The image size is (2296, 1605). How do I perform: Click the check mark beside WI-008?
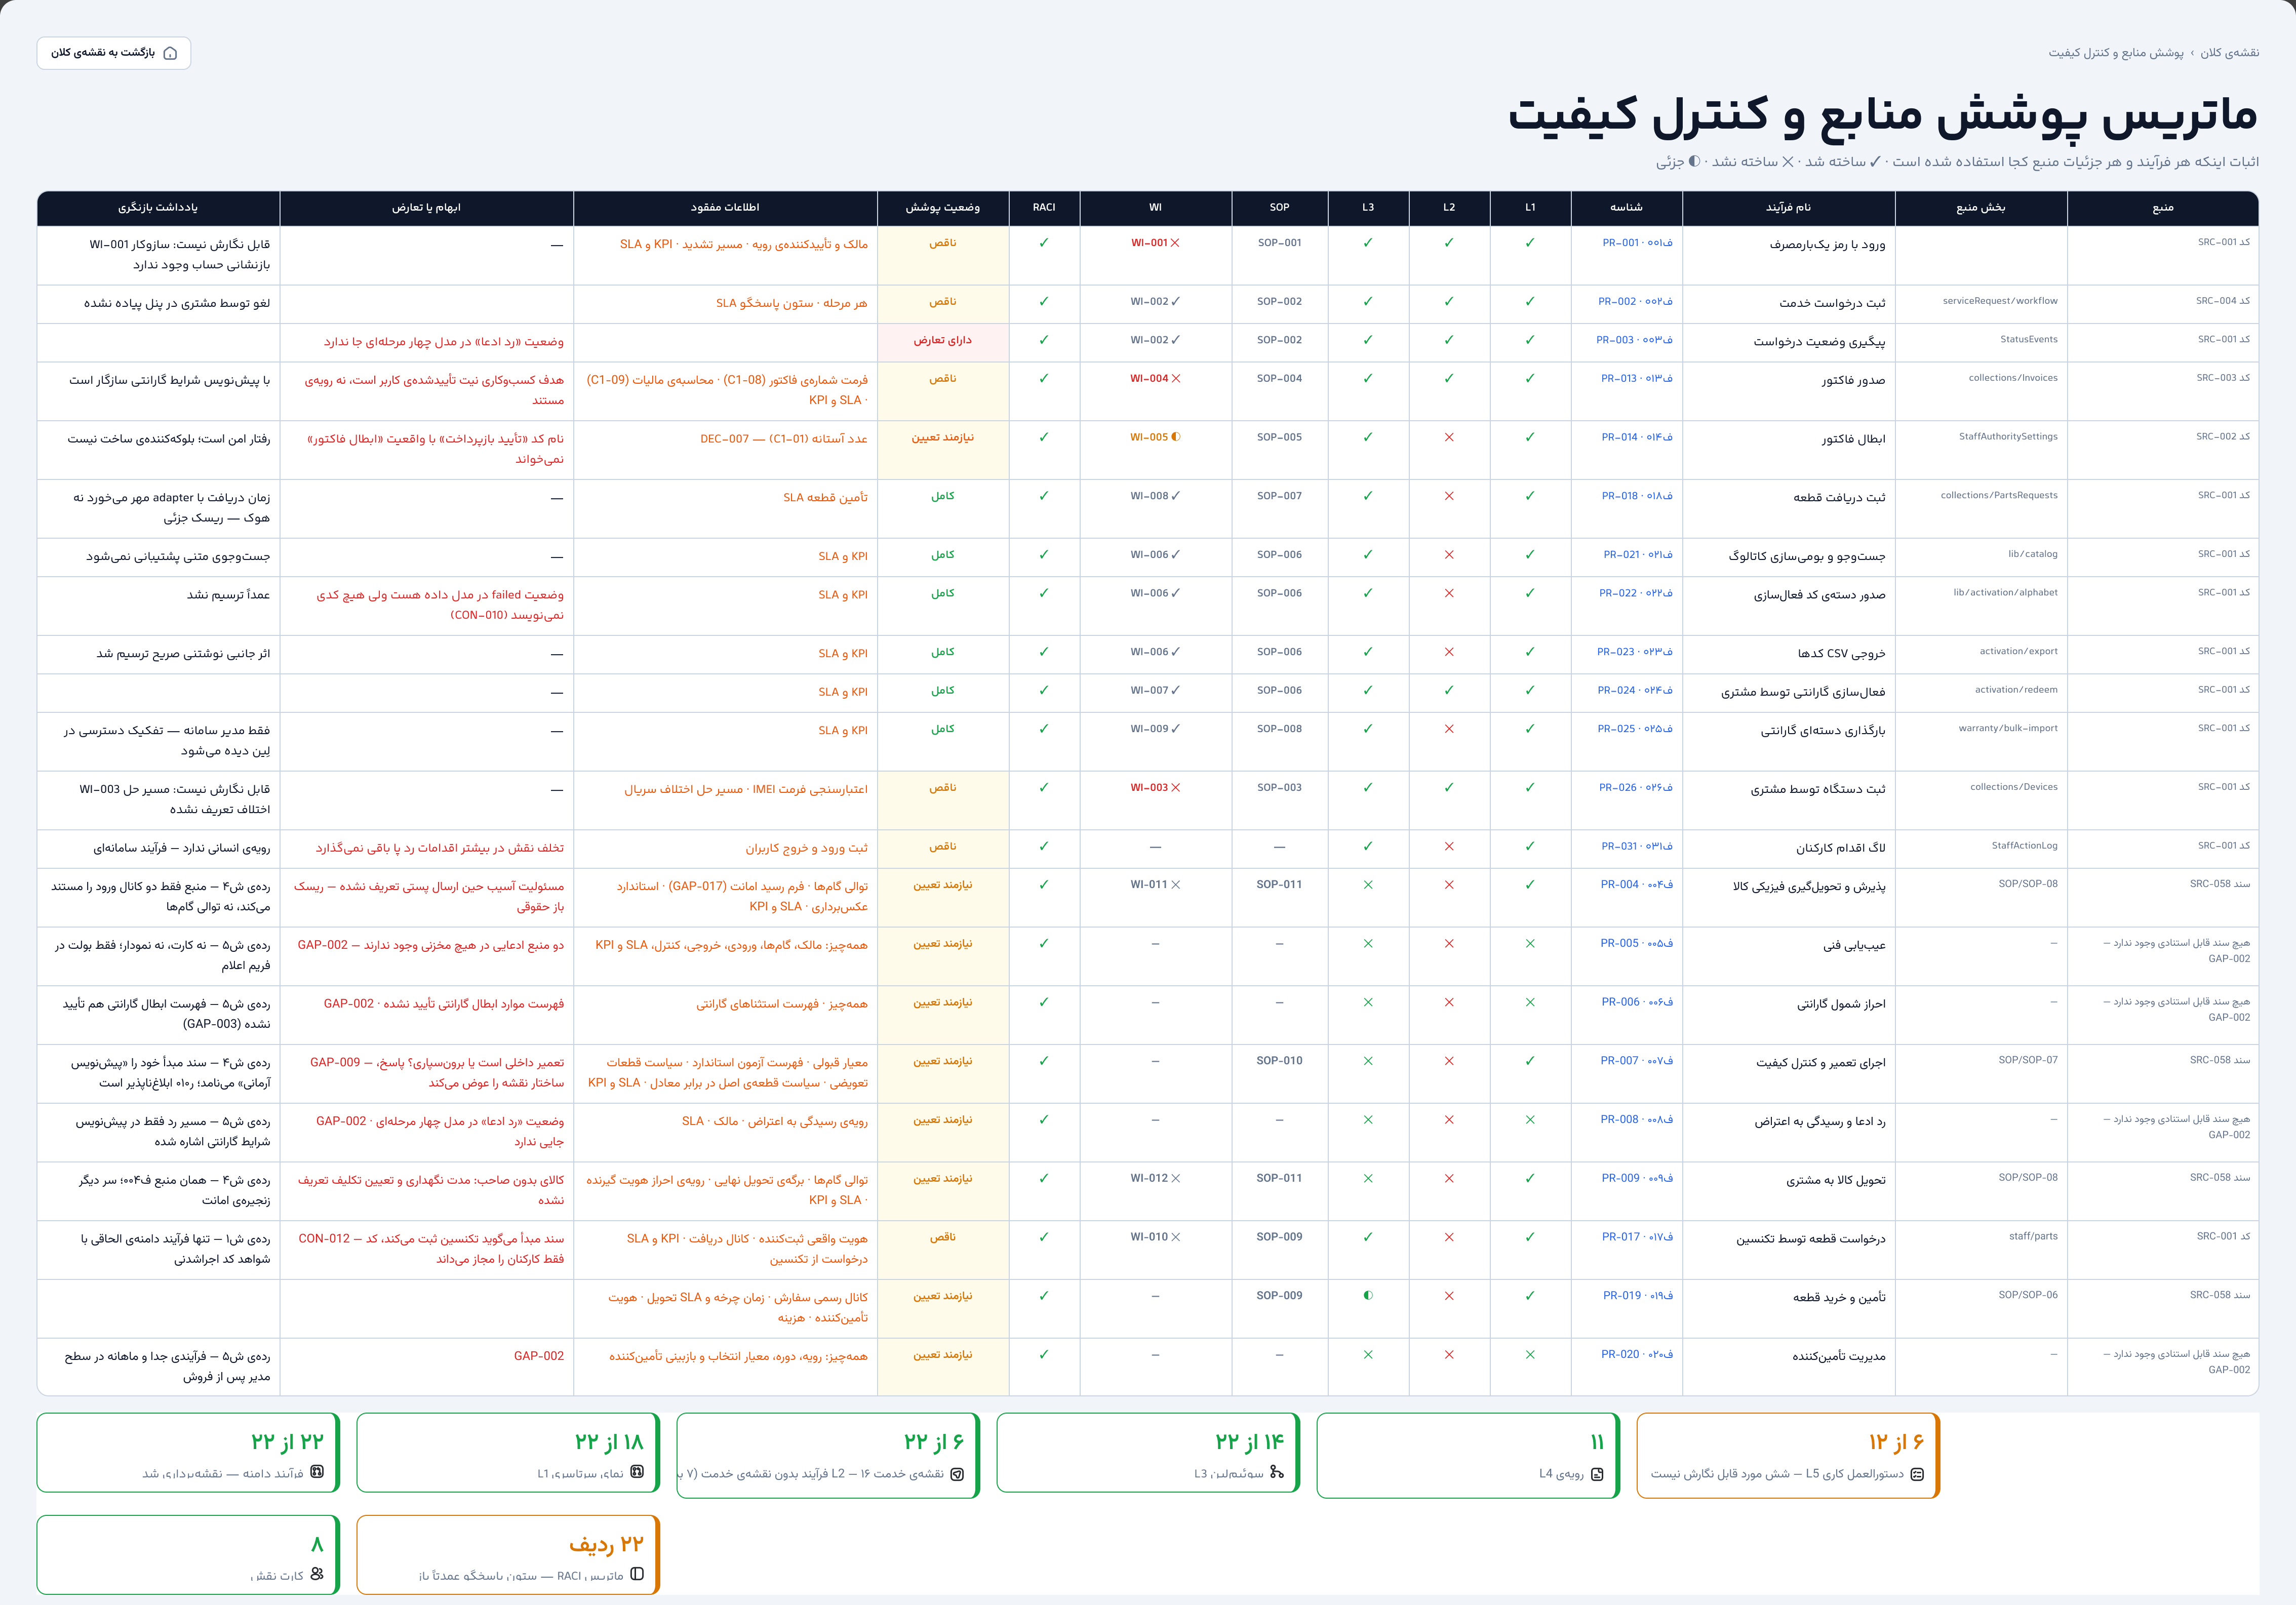[1176, 496]
